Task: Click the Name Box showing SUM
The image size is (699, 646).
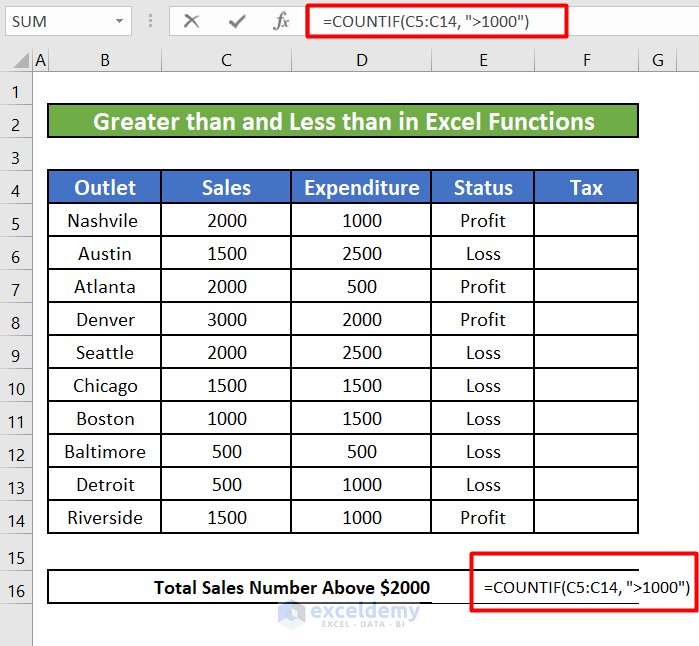Action: [x=68, y=21]
